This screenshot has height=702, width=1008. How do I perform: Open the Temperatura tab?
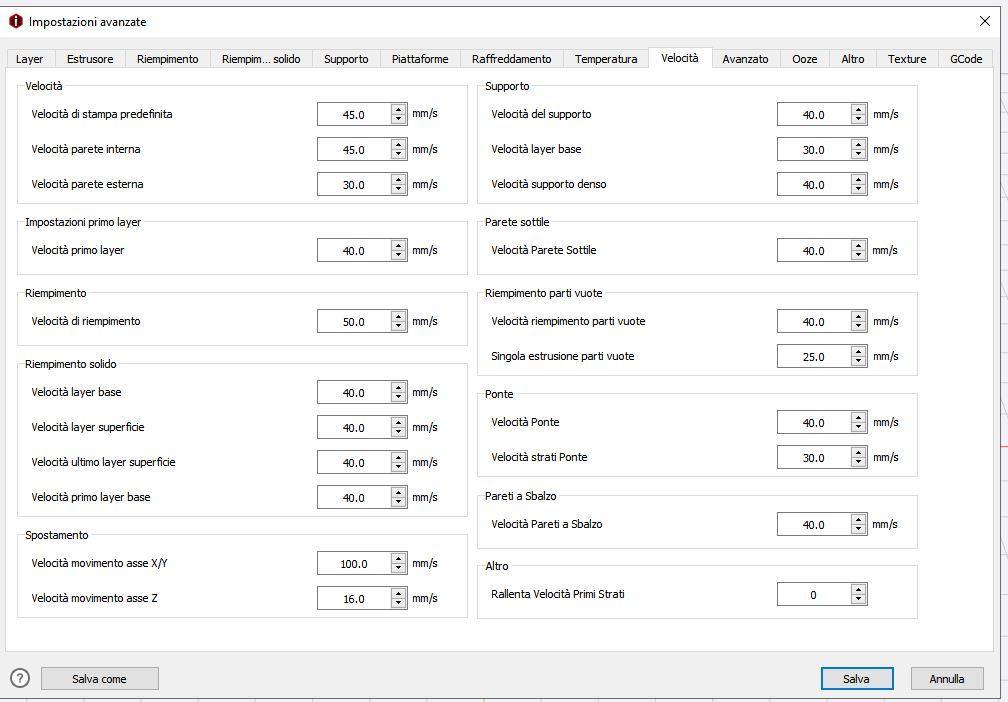click(x=606, y=59)
